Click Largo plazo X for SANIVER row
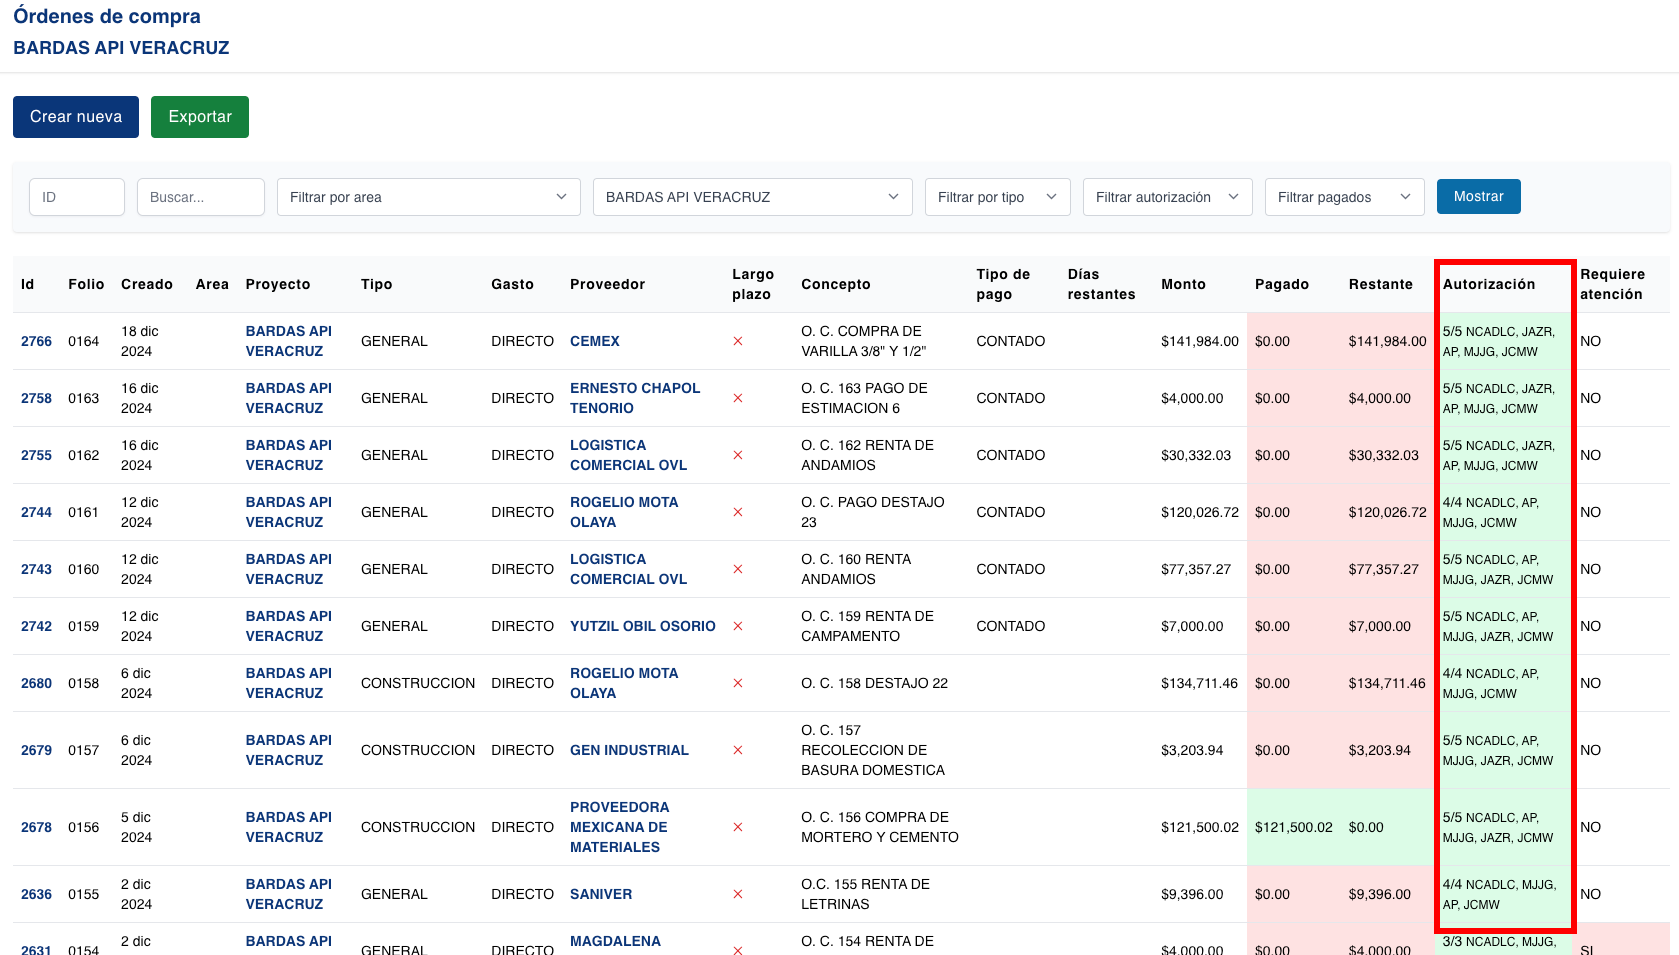 (738, 894)
